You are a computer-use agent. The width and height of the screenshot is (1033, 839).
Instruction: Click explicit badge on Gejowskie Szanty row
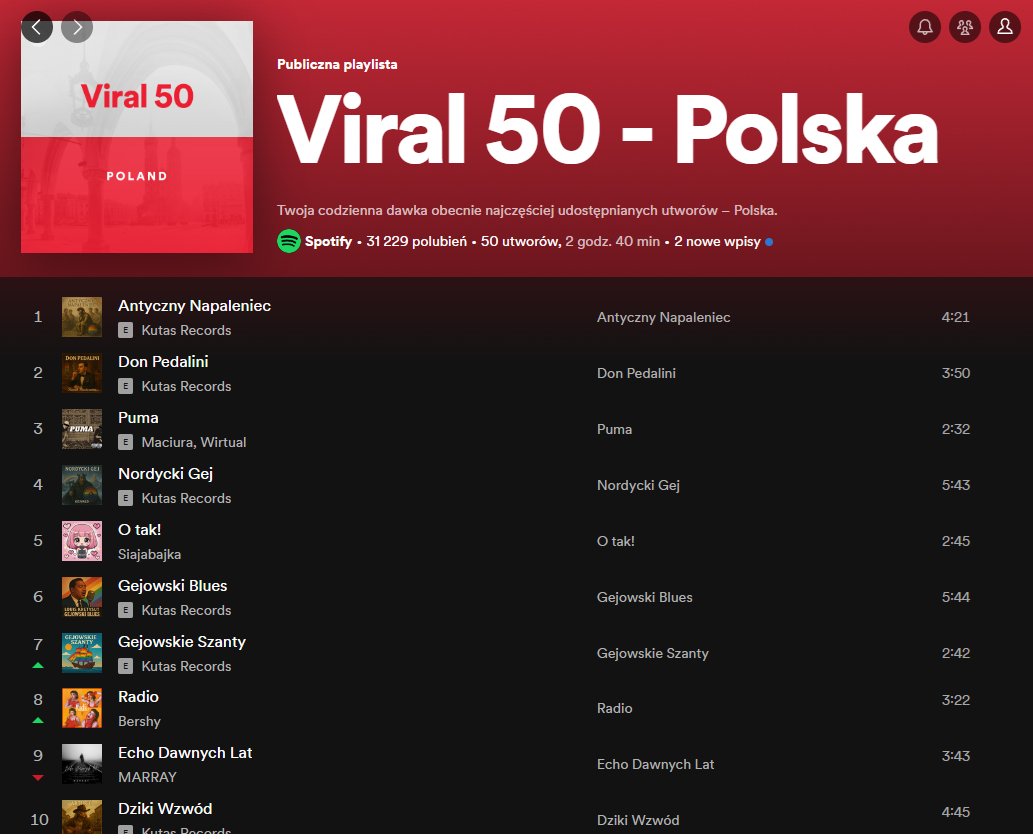coord(125,666)
